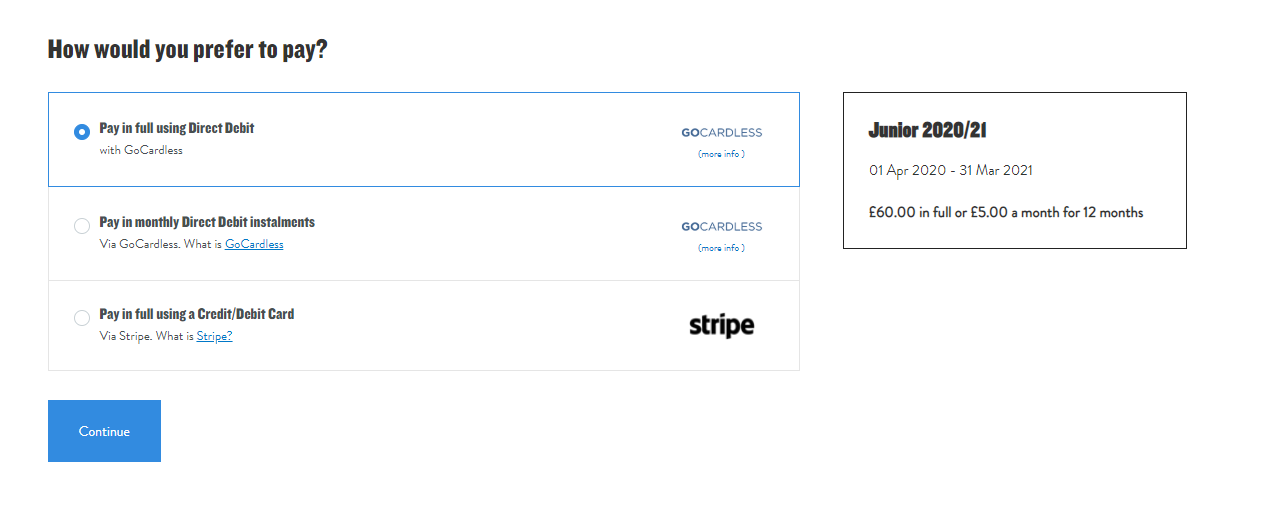The height and width of the screenshot is (510, 1262).
Task: Click 'Pay in monthly Direct Debit instalments' label
Action: [207, 222]
